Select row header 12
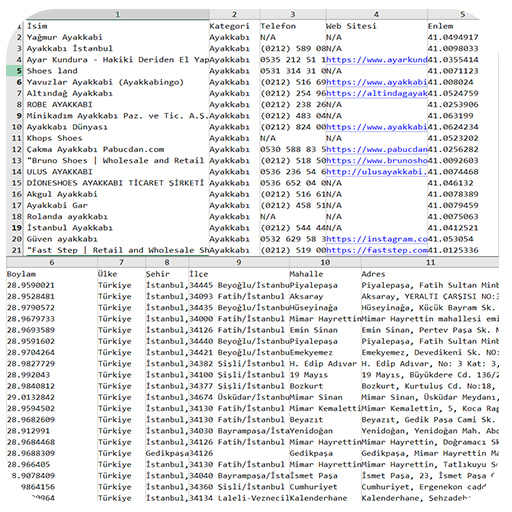This screenshot has height=512, width=512. 15,149
